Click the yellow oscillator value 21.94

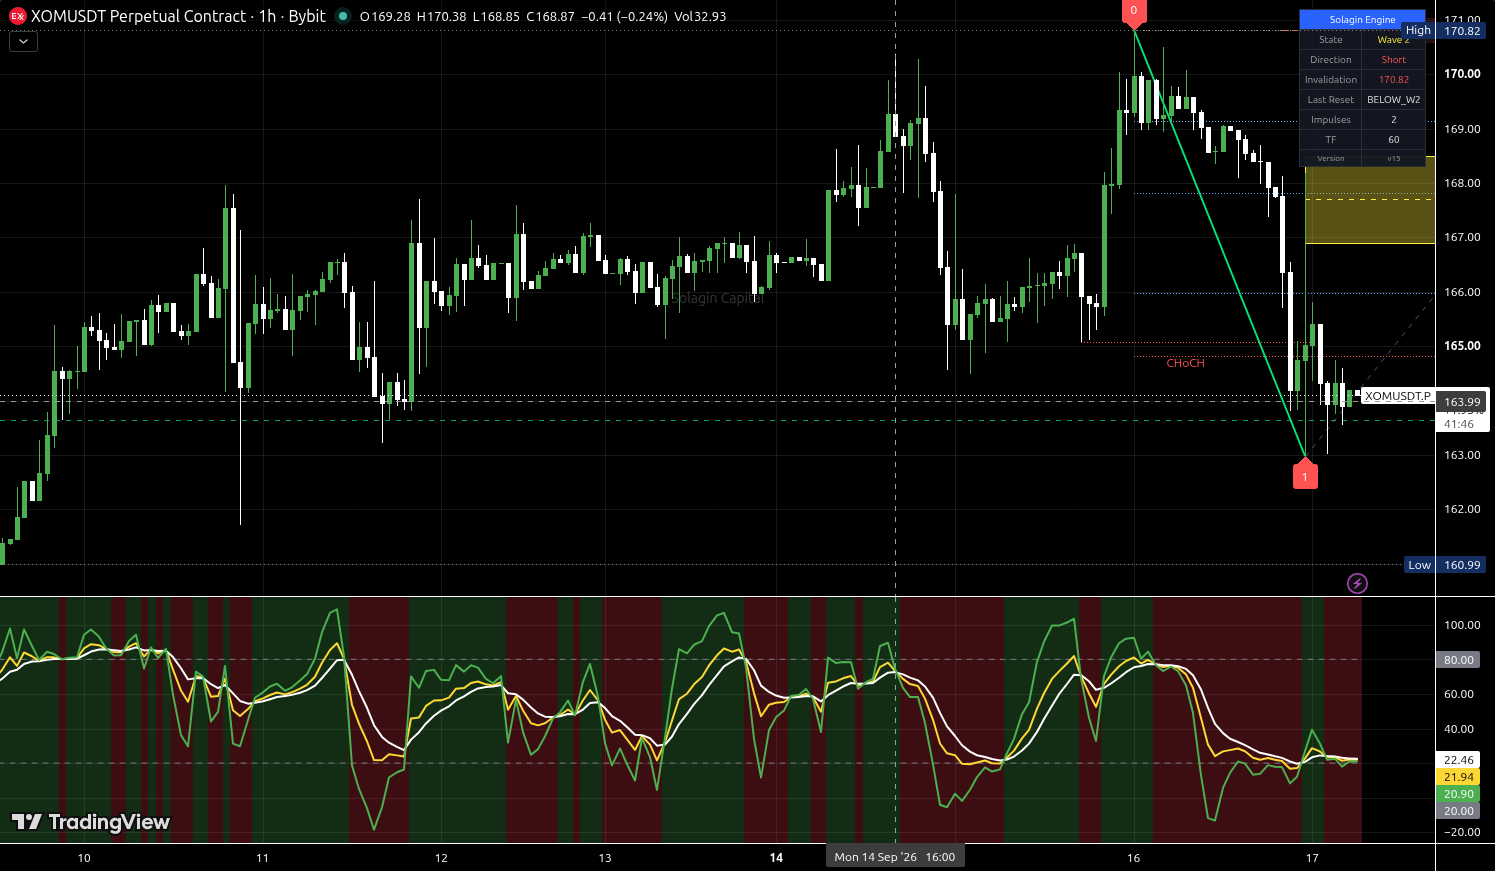1458,777
